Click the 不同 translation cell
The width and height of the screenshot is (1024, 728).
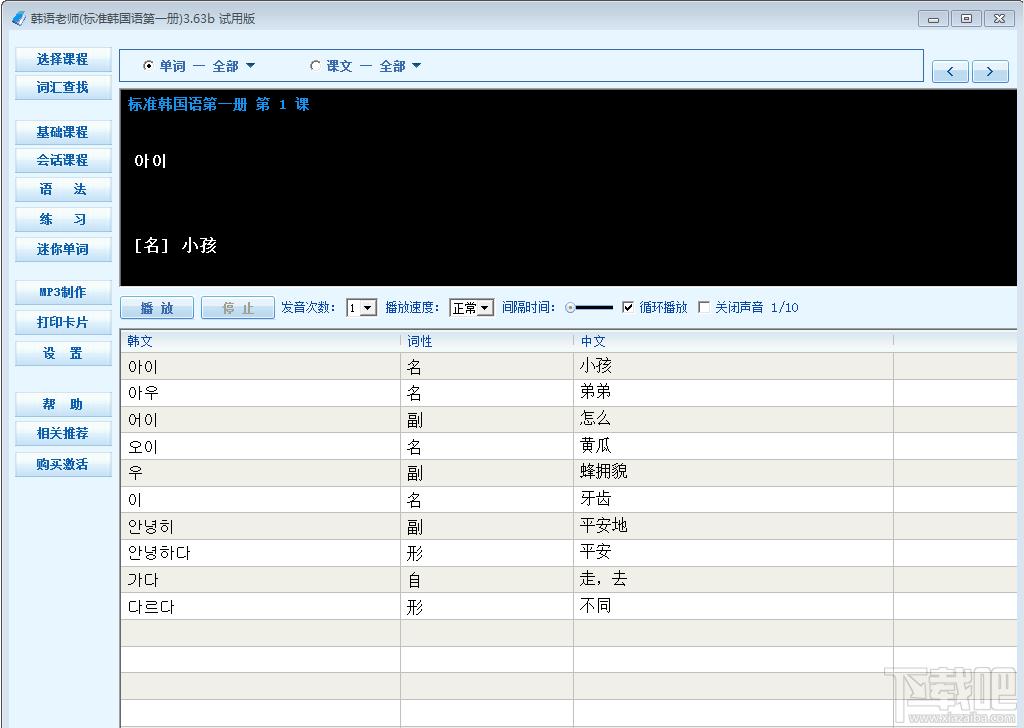tap(733, 607)
